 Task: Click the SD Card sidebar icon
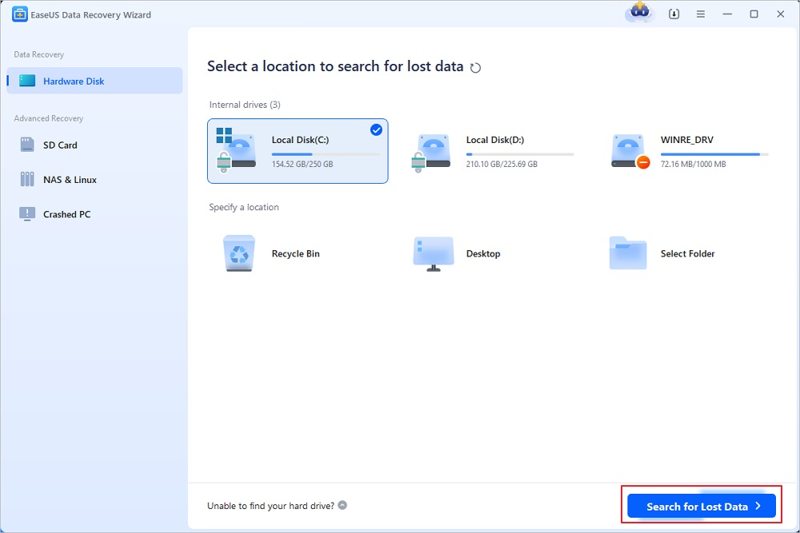(x=27, y=145)
